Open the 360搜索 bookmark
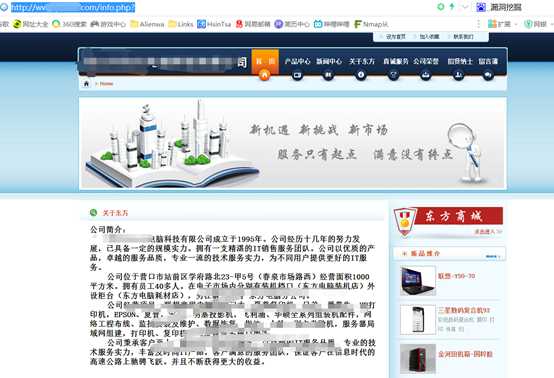The height and width of the screenshot is (378, 554). point(69,24)
